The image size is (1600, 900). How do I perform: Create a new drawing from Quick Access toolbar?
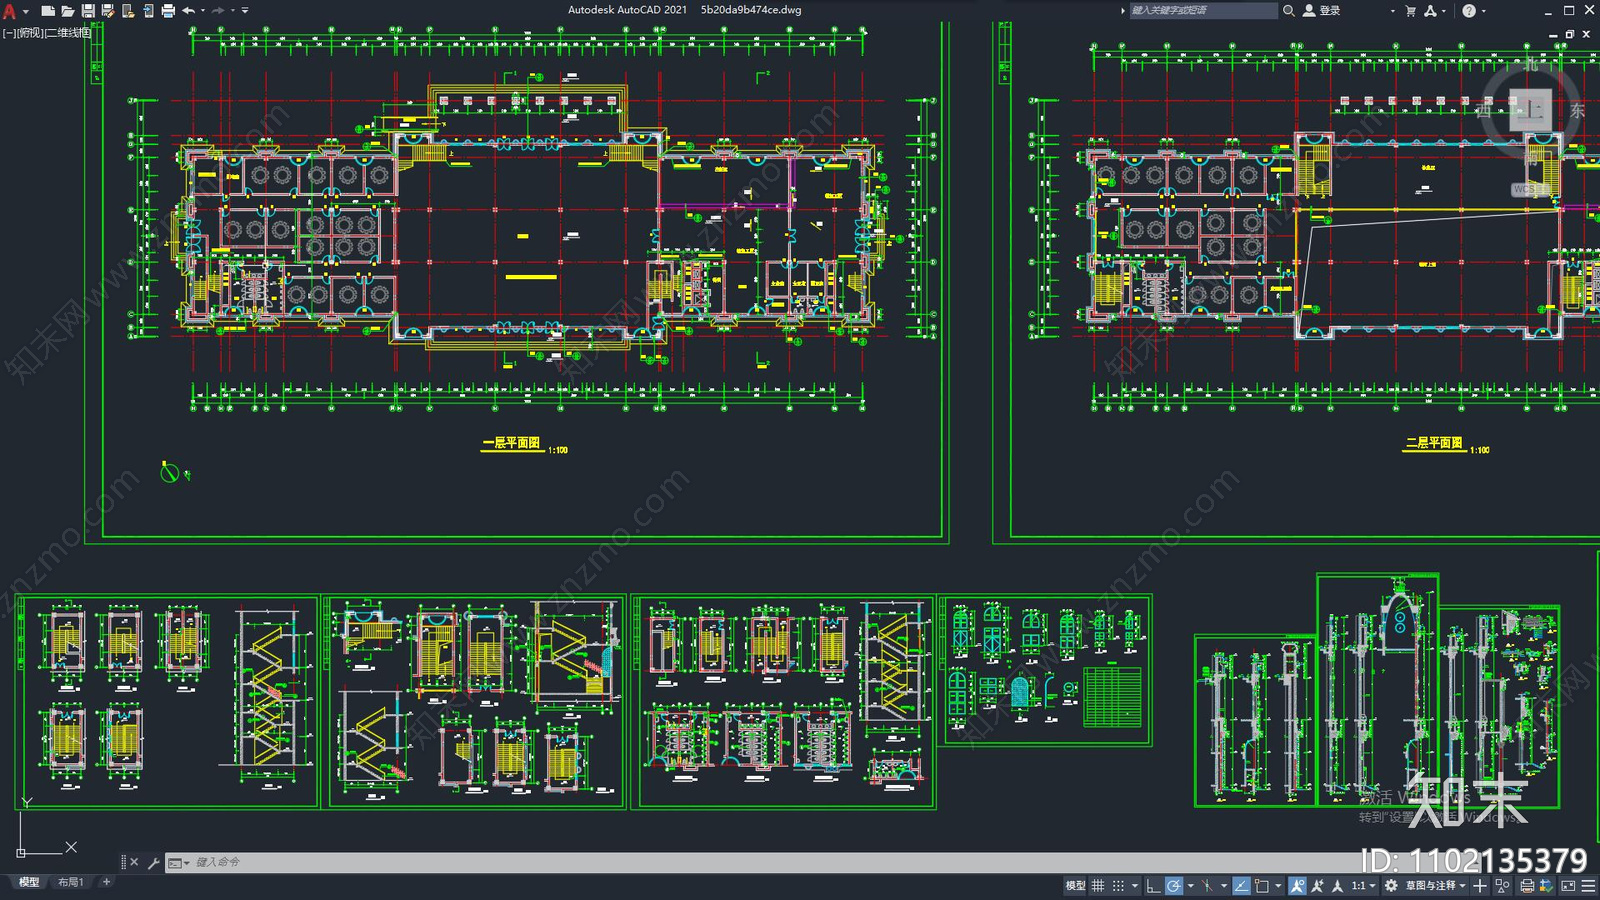click(x=48, y=10)
